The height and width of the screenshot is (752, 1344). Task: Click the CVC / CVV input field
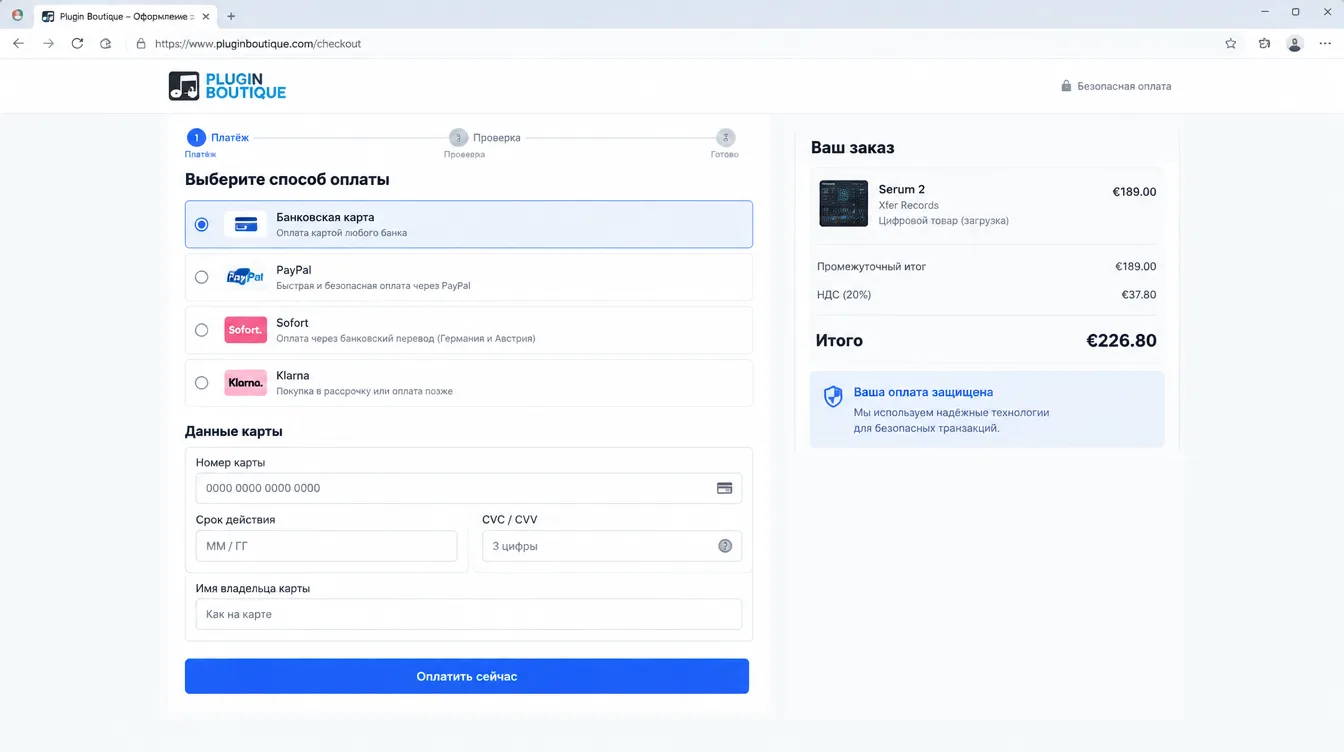click(x=612, y=546)
